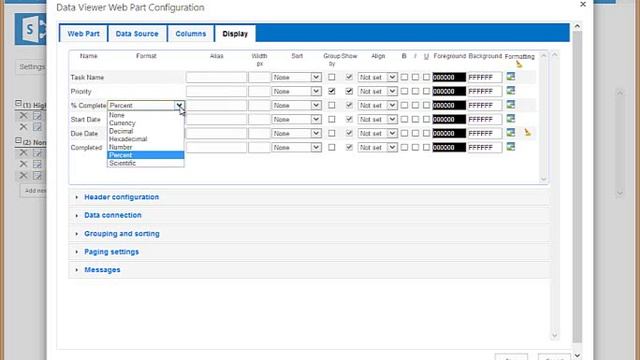Toggle Show checkbox for Due Date row
This screenshot has width=640, height=360.
point(349,133)
